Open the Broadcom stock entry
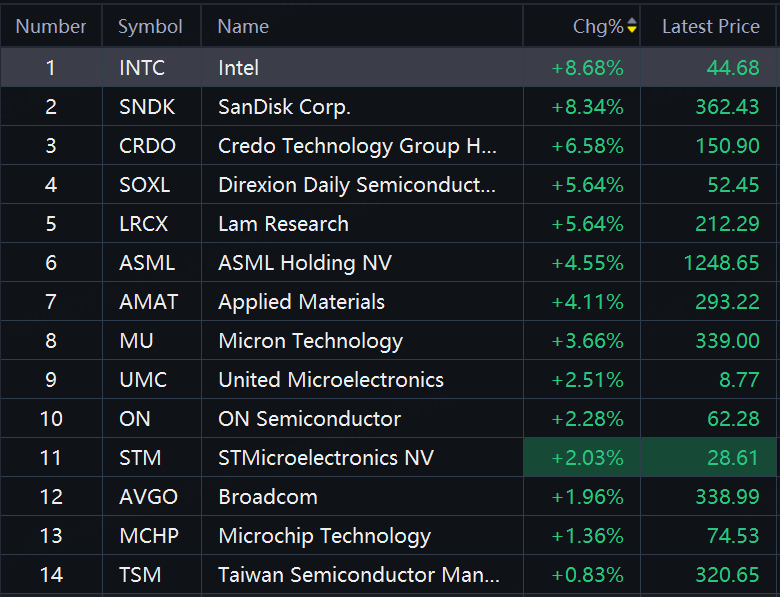The width and height of the screenshot is (780, 597). point(267,497)
